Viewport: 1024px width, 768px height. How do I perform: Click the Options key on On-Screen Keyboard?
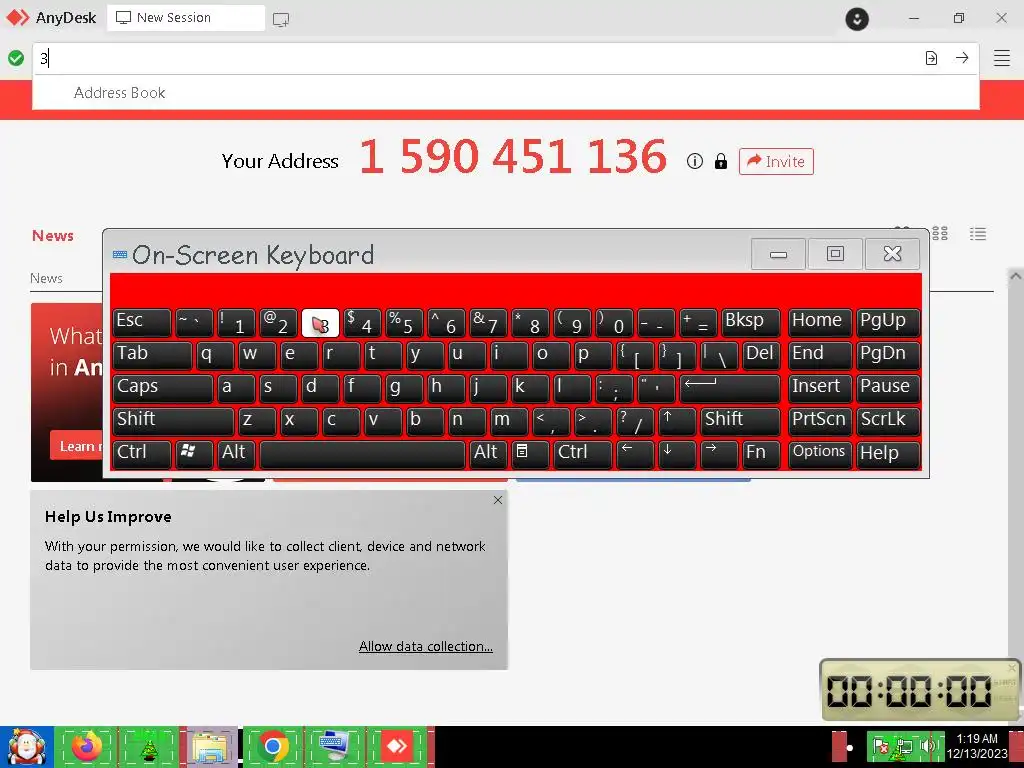(x=820, y=454)
